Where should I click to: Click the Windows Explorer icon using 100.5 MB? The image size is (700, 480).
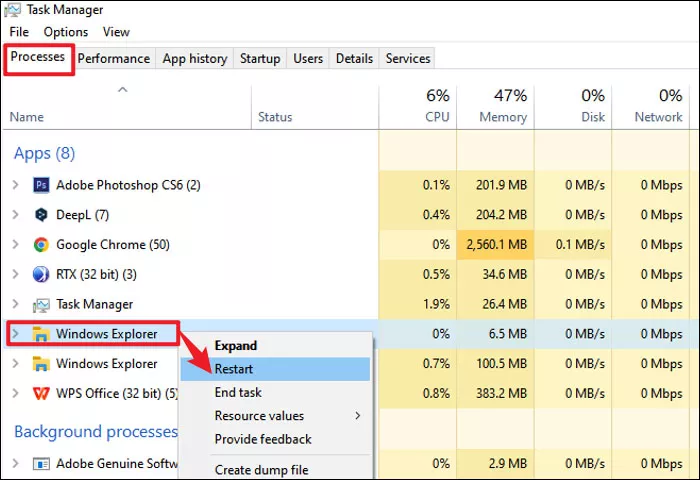click(41, 364)
